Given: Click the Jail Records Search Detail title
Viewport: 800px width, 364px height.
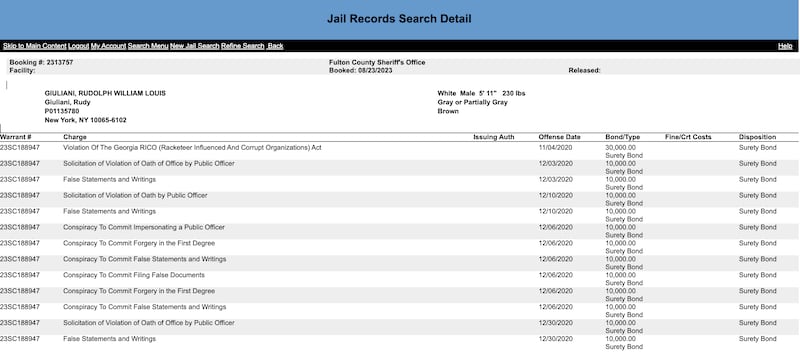Looking at the screenshot, I should tap(399, 19).
